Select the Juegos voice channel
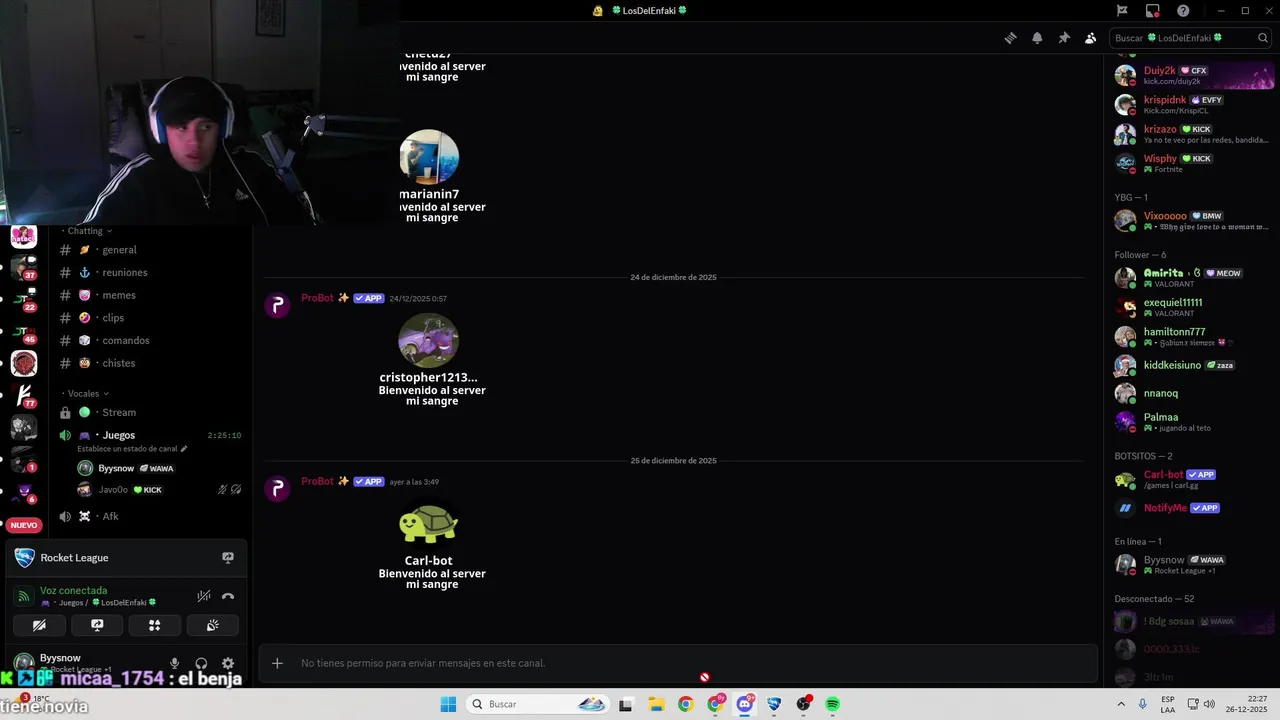Viewport: 1280px width, 720px height. pyautogui.click(x=151, y=435)
